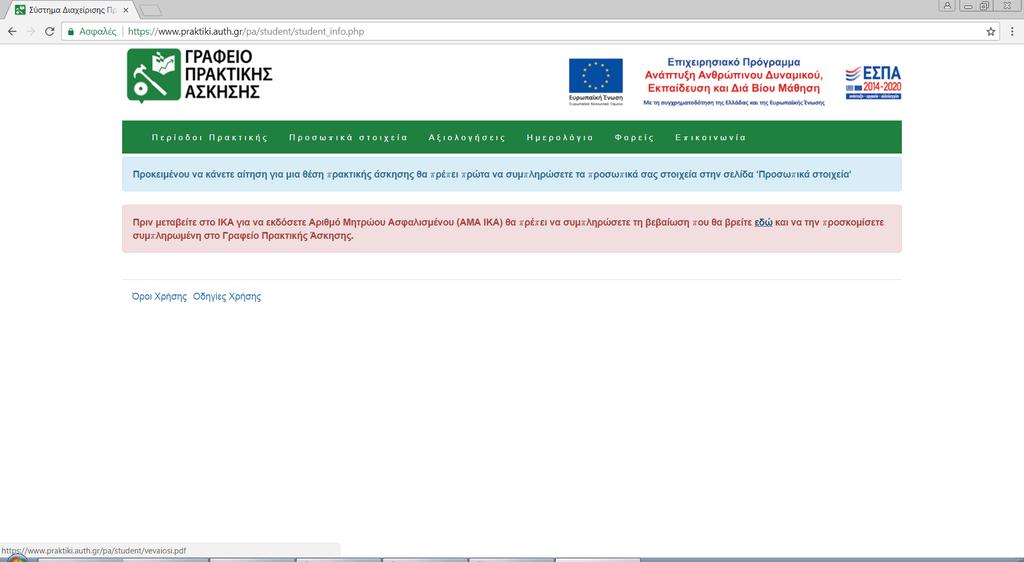This screenshot has height=562, width=1024.
Task: Click the Γραφείο Πρακτικής Άσκησης logo
Action: click(200, 75)
